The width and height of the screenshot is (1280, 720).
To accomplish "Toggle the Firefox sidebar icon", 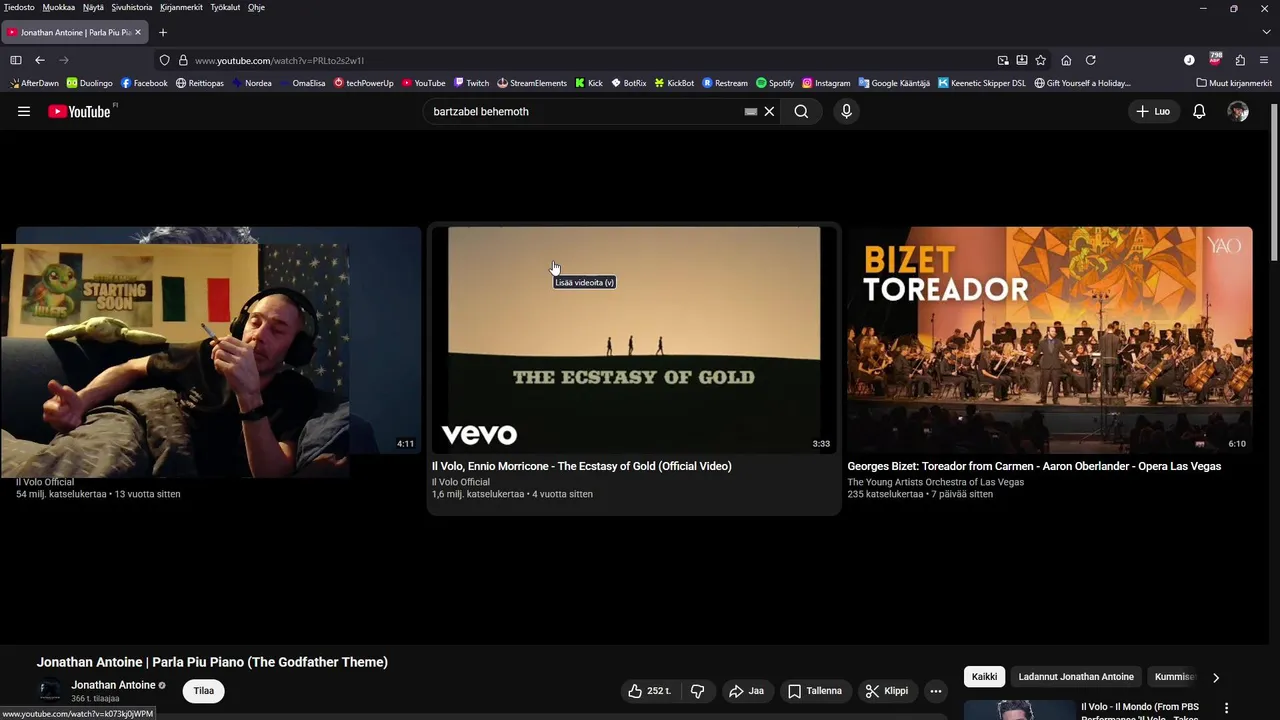I will (x=16, y=60).
